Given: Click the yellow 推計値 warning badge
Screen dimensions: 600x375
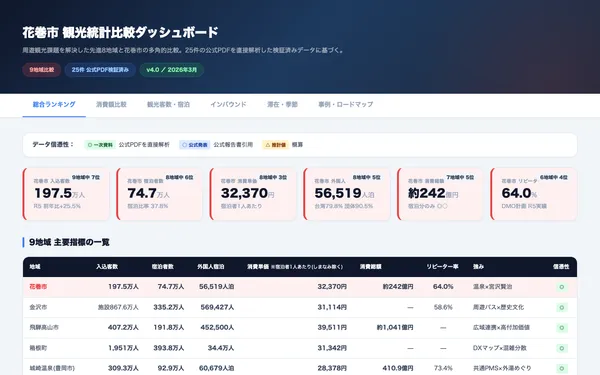Looking at the screenshot, I should point(276,145).
